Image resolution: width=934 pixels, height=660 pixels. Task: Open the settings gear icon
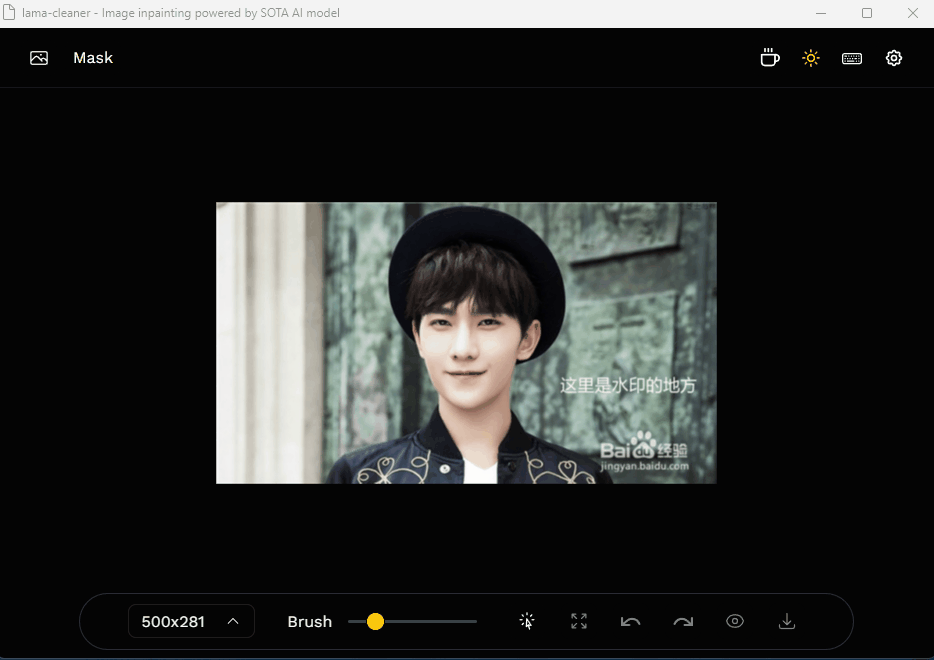click(893, 58)
